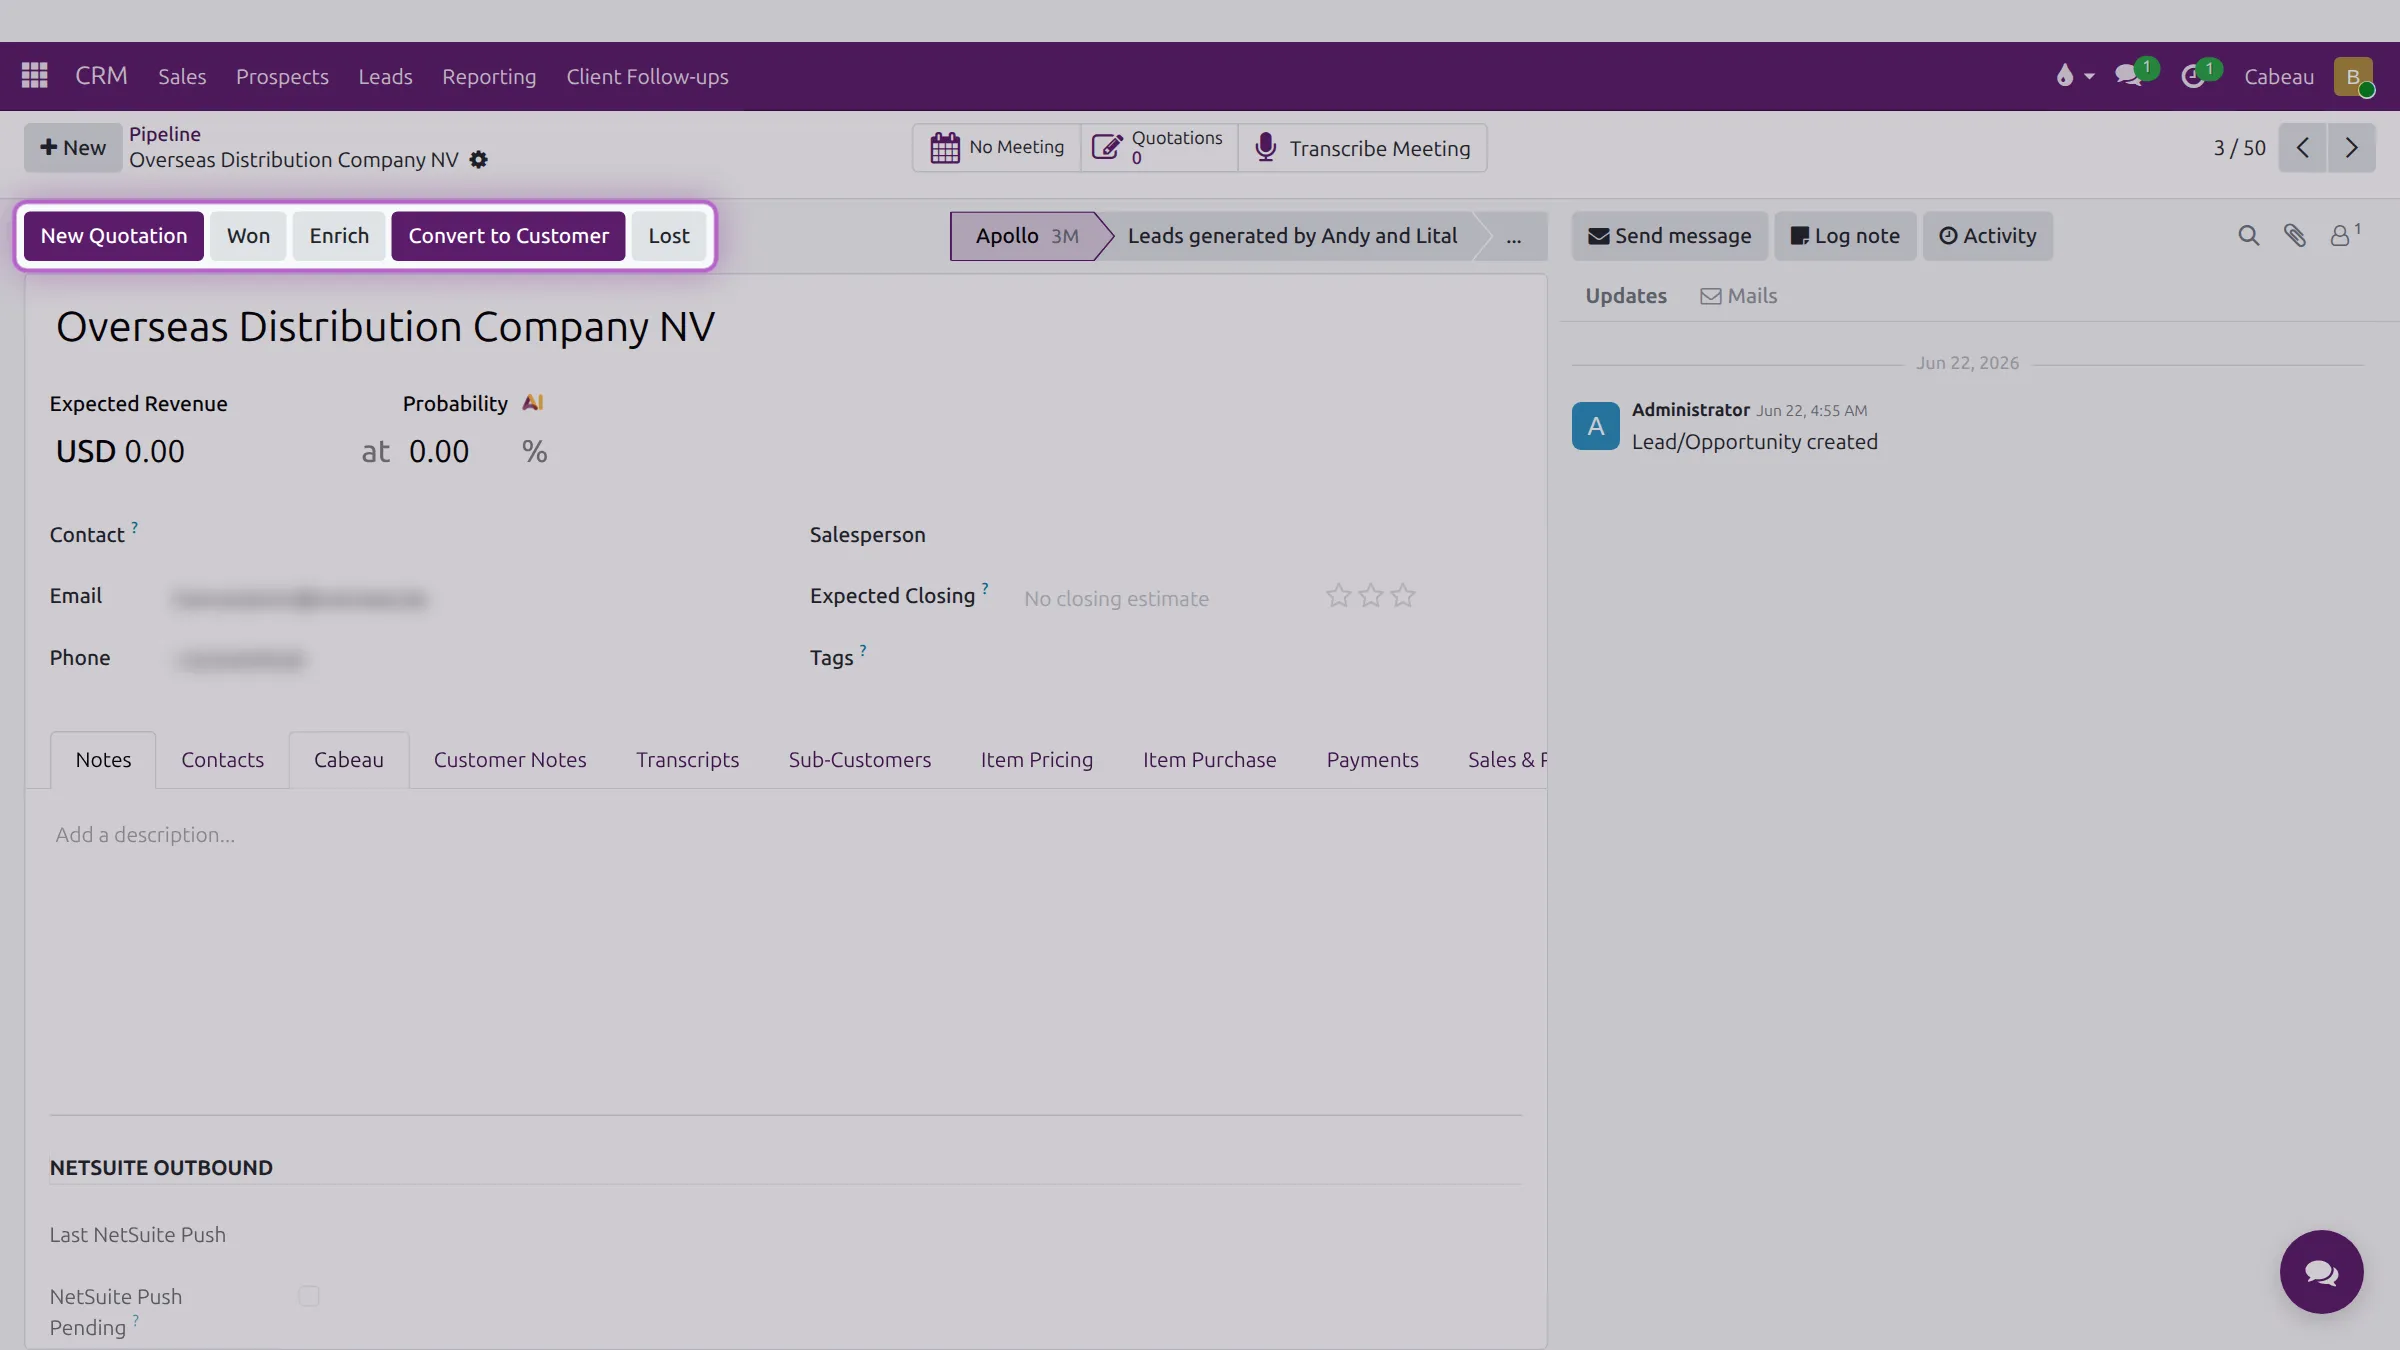The image size is (2400, 1350).
Task: Expand more pipeline stages ellipsis
Action: tap(1513, 236)
